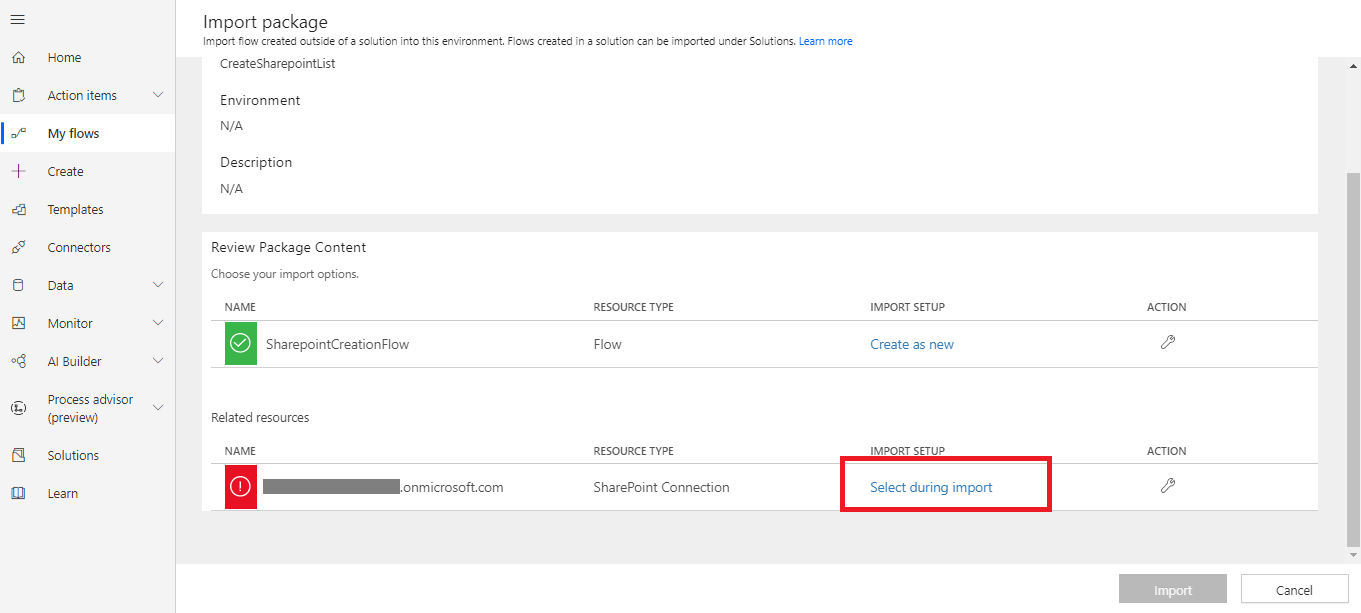Click the 'Choose your import options.' text

(285, 273)
